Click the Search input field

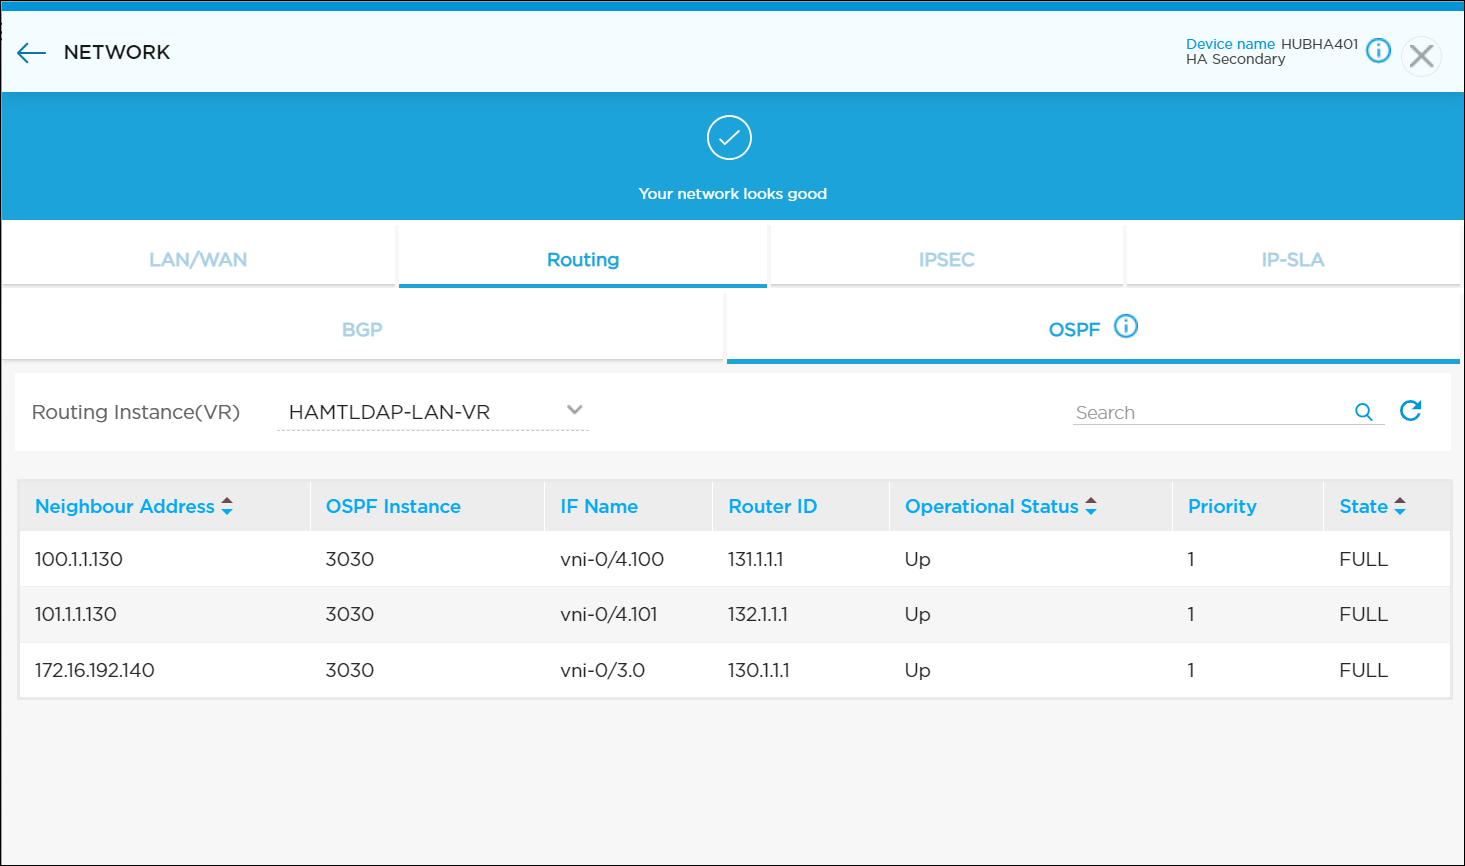(x=1200, y=411)
